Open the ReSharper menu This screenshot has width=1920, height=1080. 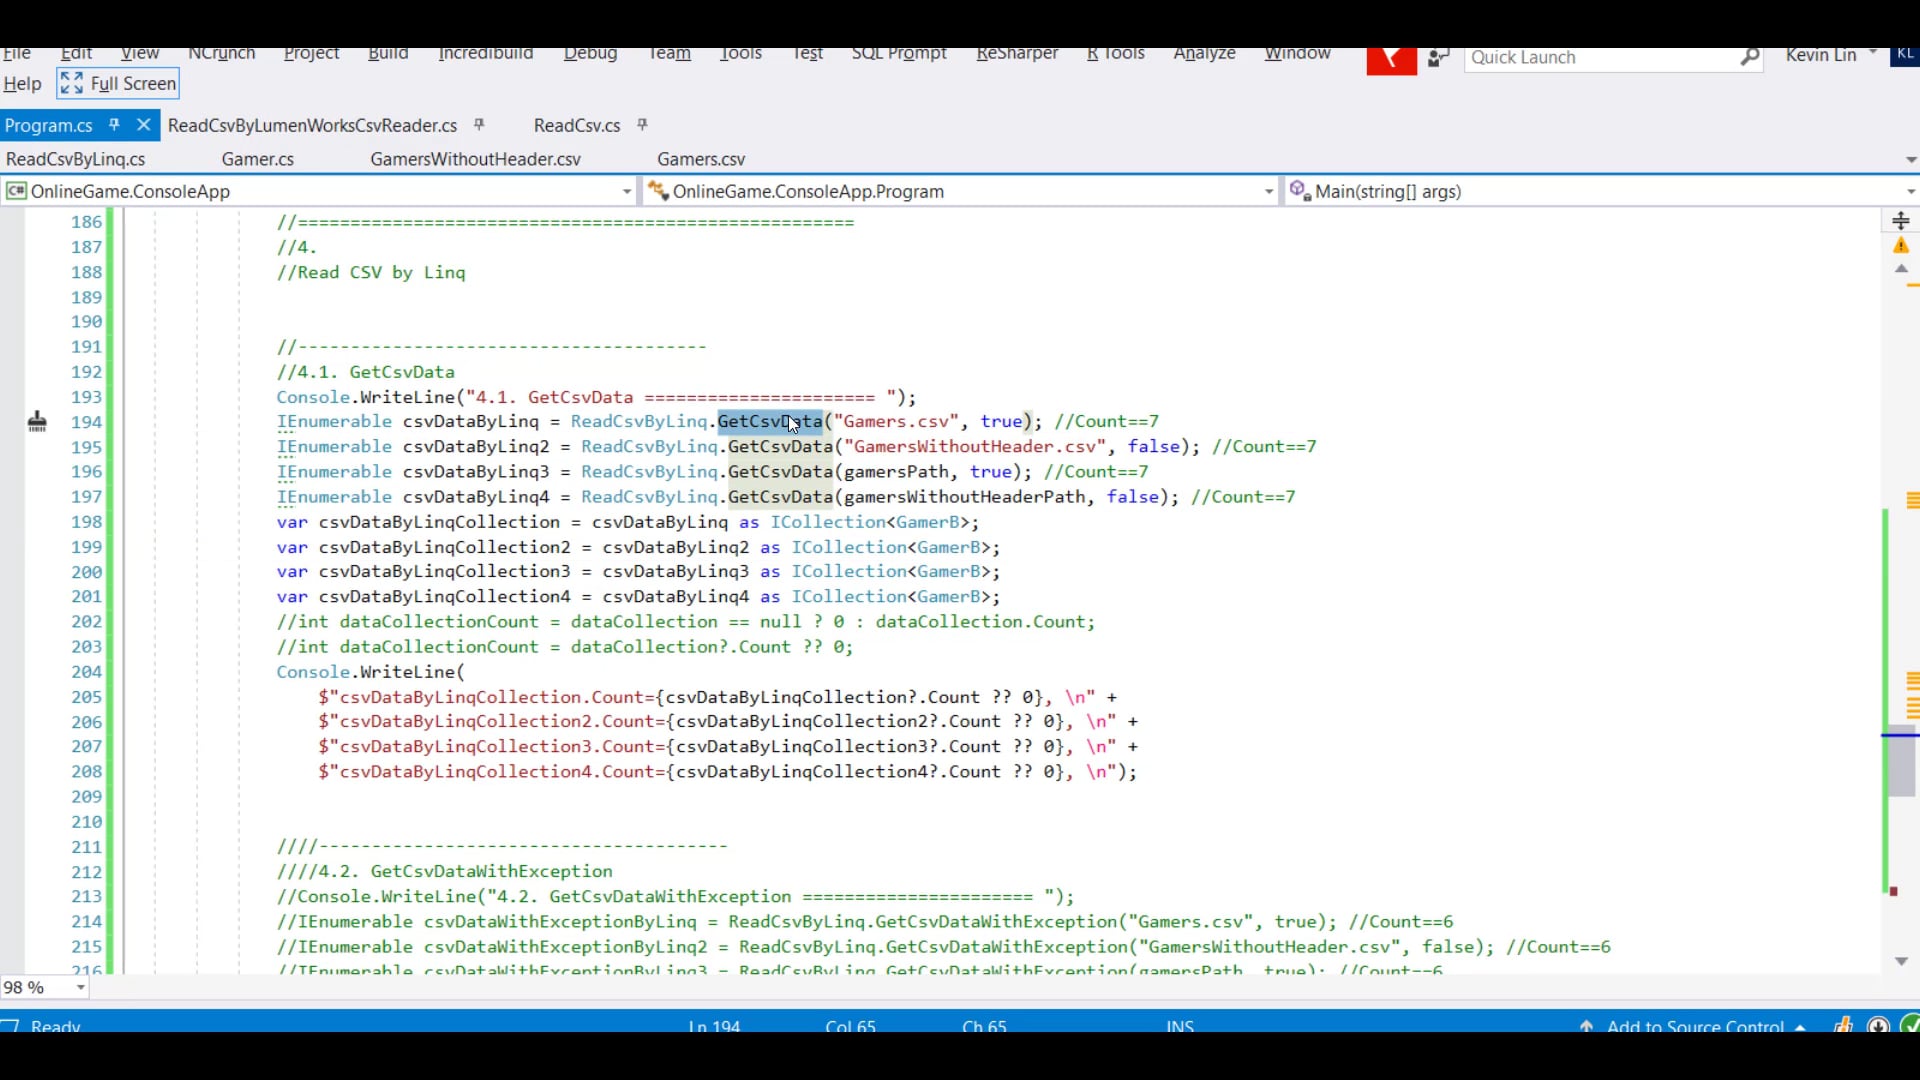pos(1017,54)
